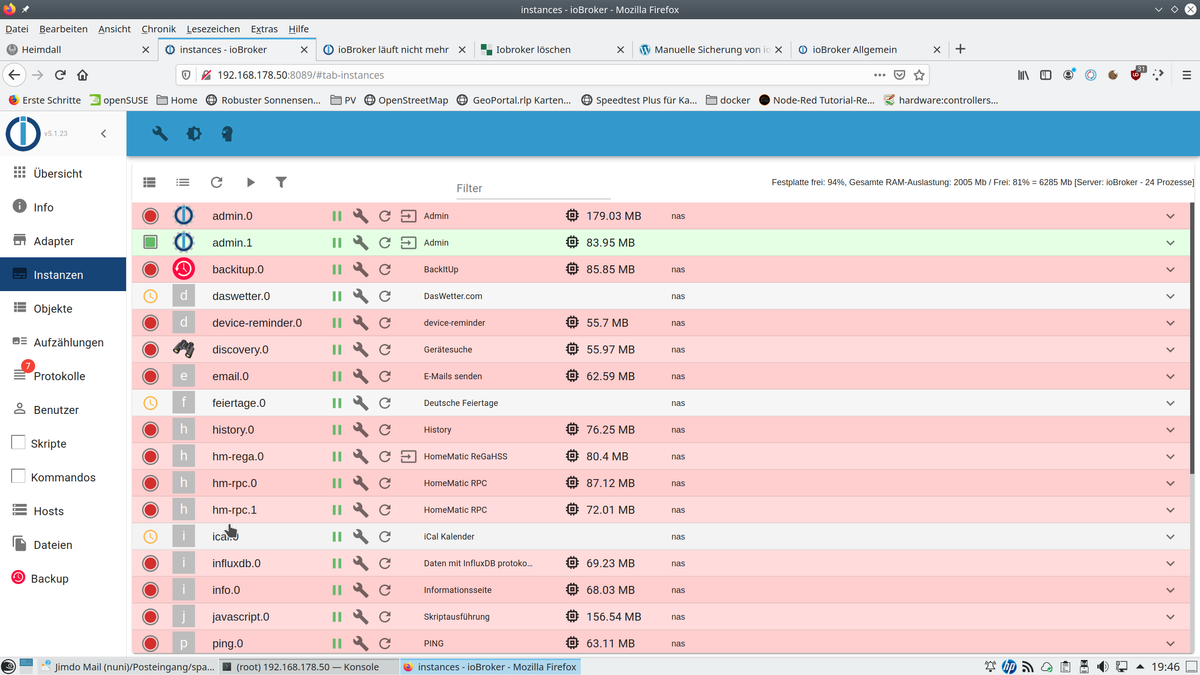Image resolution: width=1200 pixels, height=675 pixels.
Task: Open the Lesezeichen menu
Action: click(213, 29)
